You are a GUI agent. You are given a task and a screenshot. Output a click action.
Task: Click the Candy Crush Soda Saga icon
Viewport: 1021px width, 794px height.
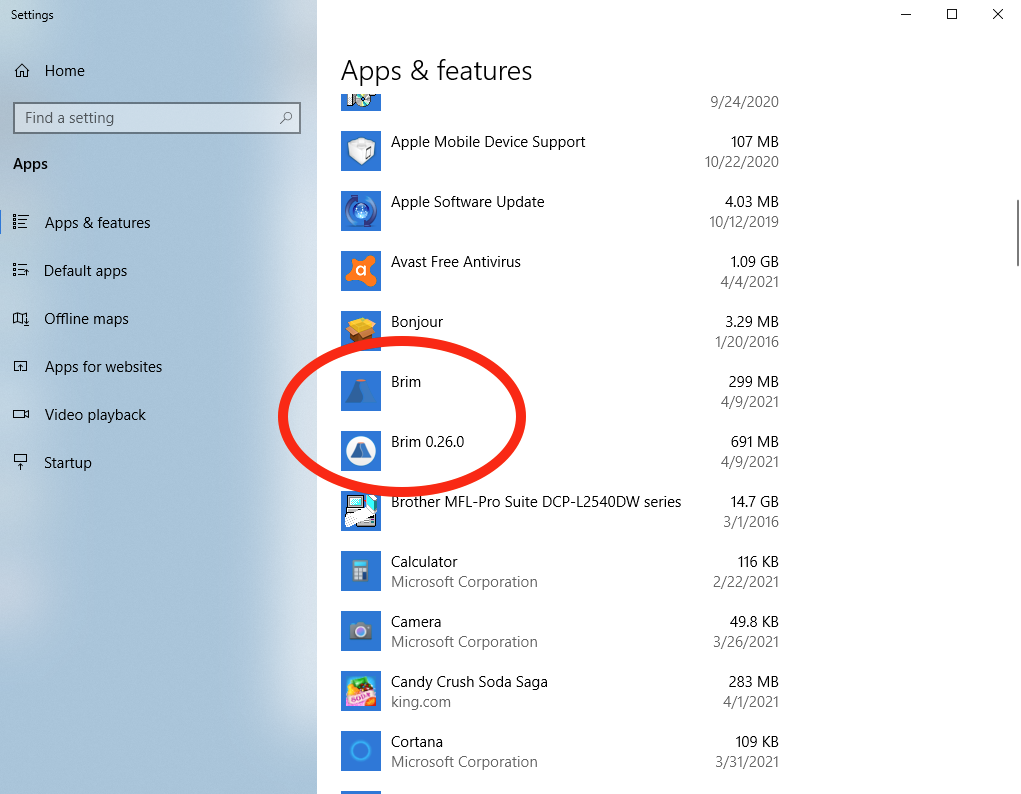361,691
